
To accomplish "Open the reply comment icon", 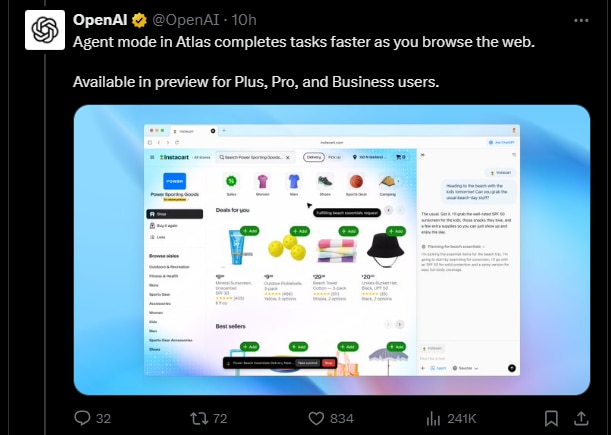I will coord(82,418).
